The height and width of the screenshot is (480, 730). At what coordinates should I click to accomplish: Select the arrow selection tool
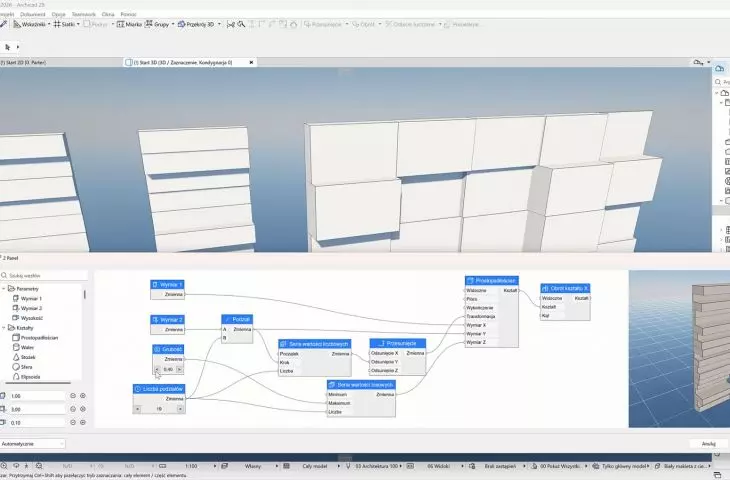click(7, 47)
